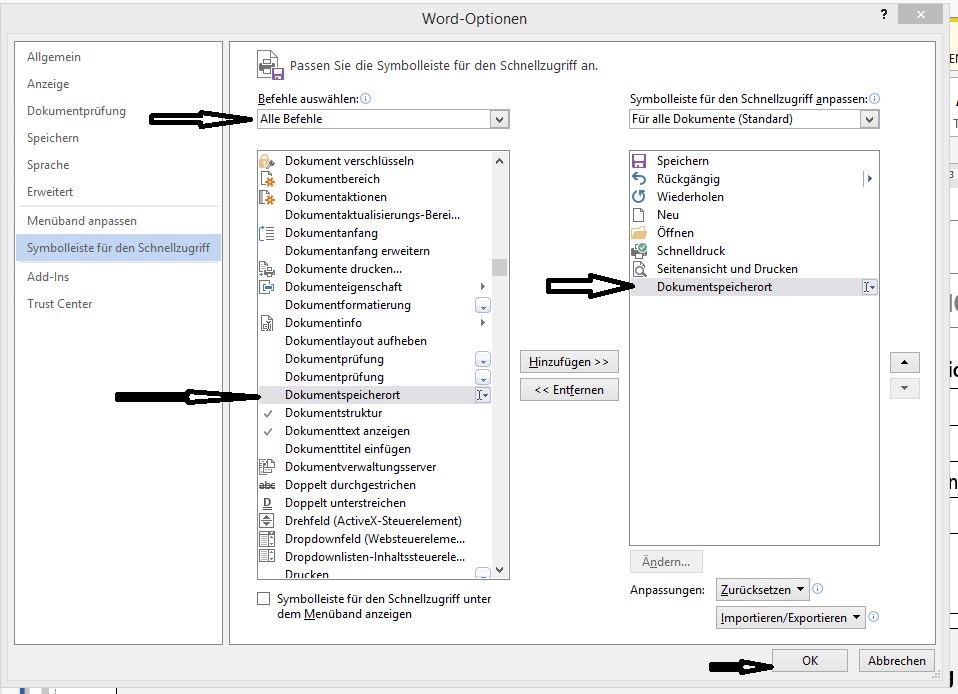Click info icon next to Befehle auswählen

365,98
